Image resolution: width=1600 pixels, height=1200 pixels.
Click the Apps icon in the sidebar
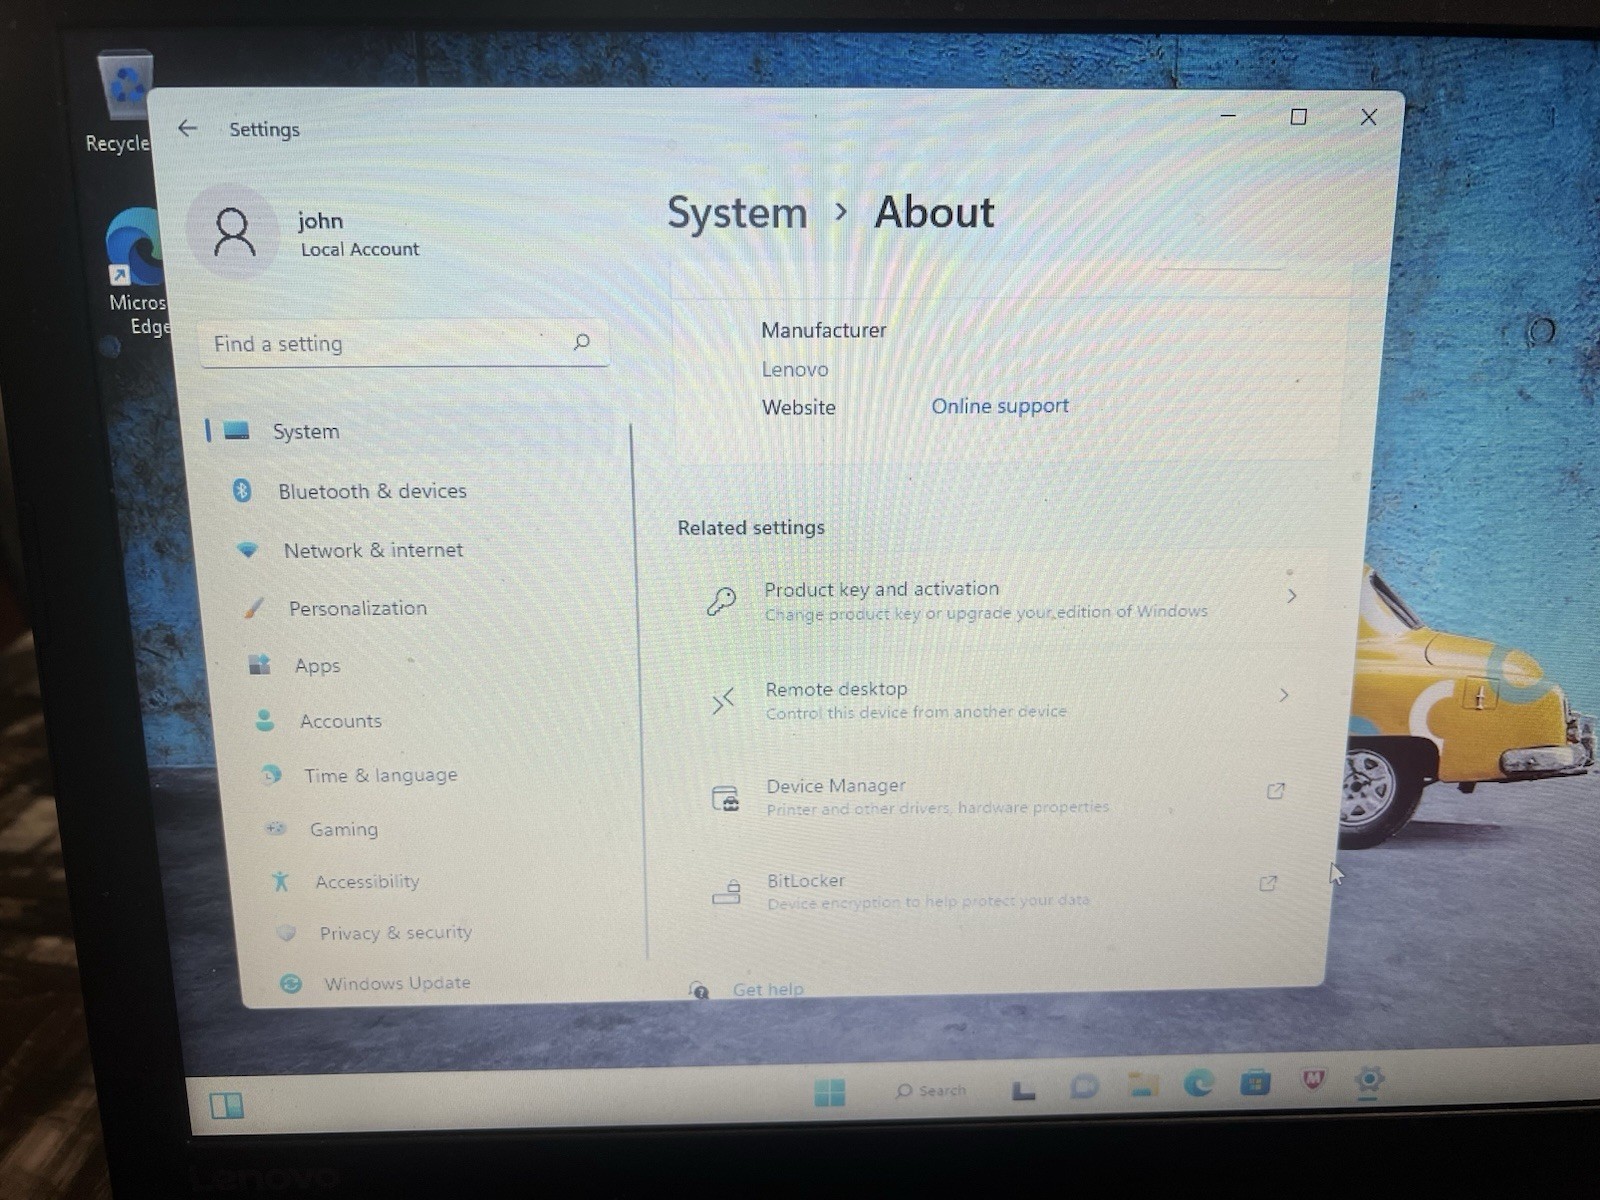pyautogui.click(x=260, y=664)
